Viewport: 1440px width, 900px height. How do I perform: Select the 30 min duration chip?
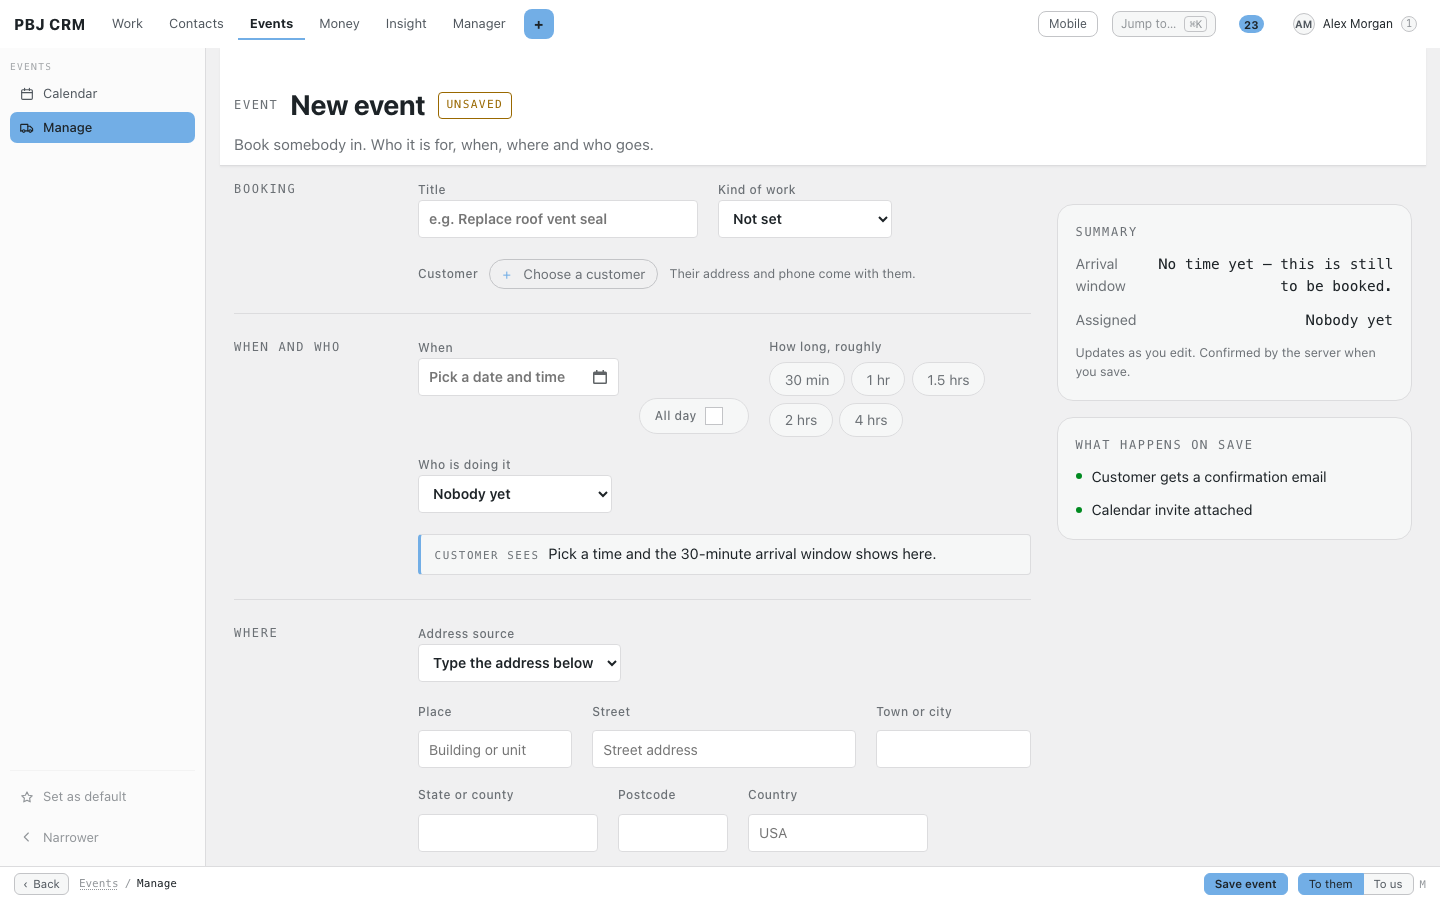click(x=807, y=380)
